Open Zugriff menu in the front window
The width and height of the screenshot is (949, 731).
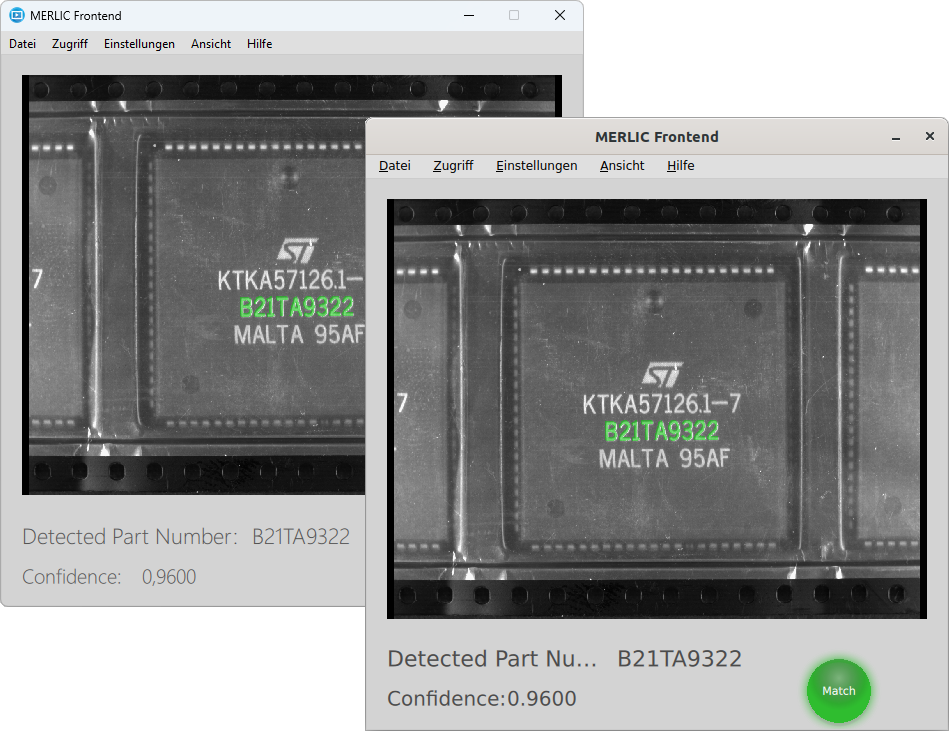(x=453, y=166)
